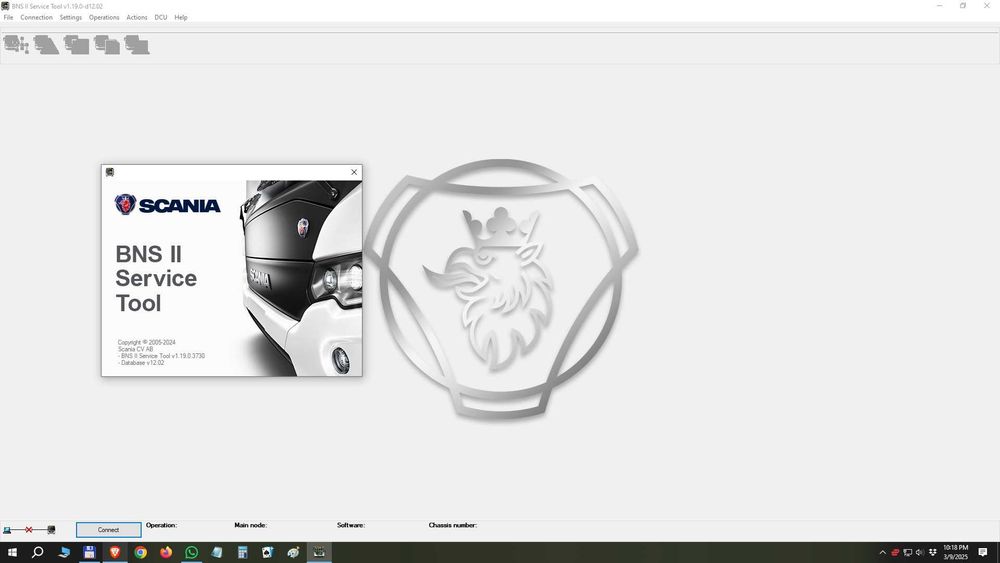The height and width of the screenshot is (563, 1000).
Task: Open the app right of Solitaire on taskbar
Action: [293, 552]
